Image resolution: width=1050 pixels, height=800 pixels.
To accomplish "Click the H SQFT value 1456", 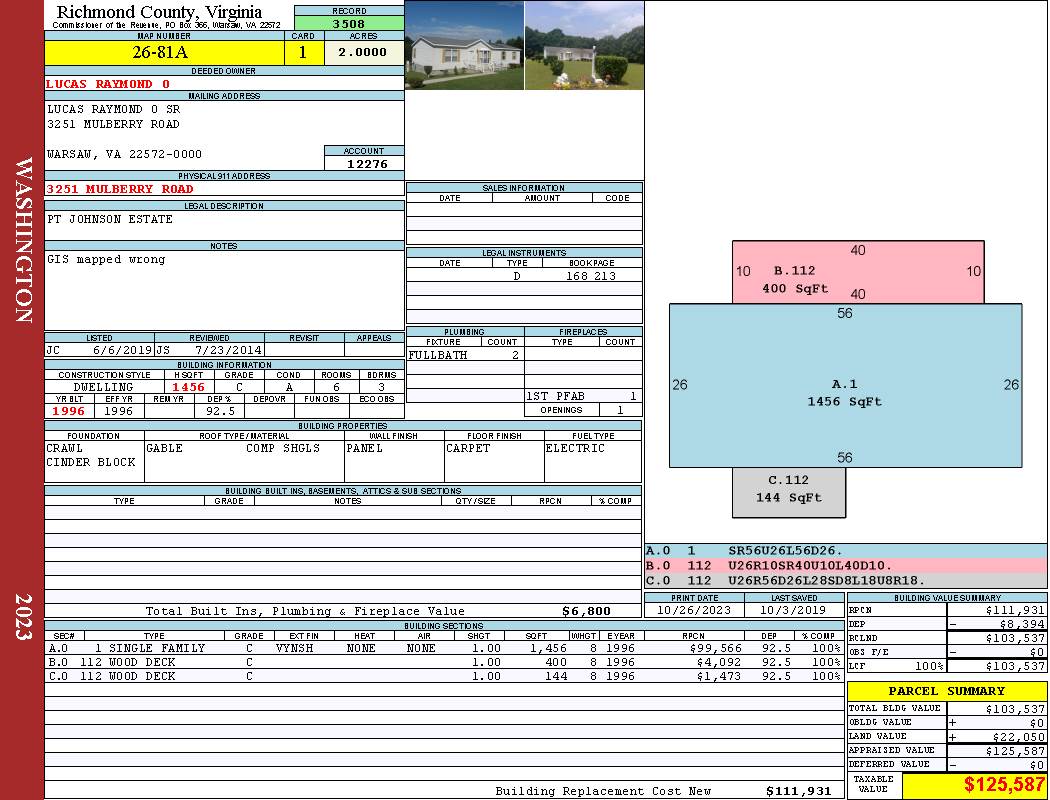I will click(188, 387).
